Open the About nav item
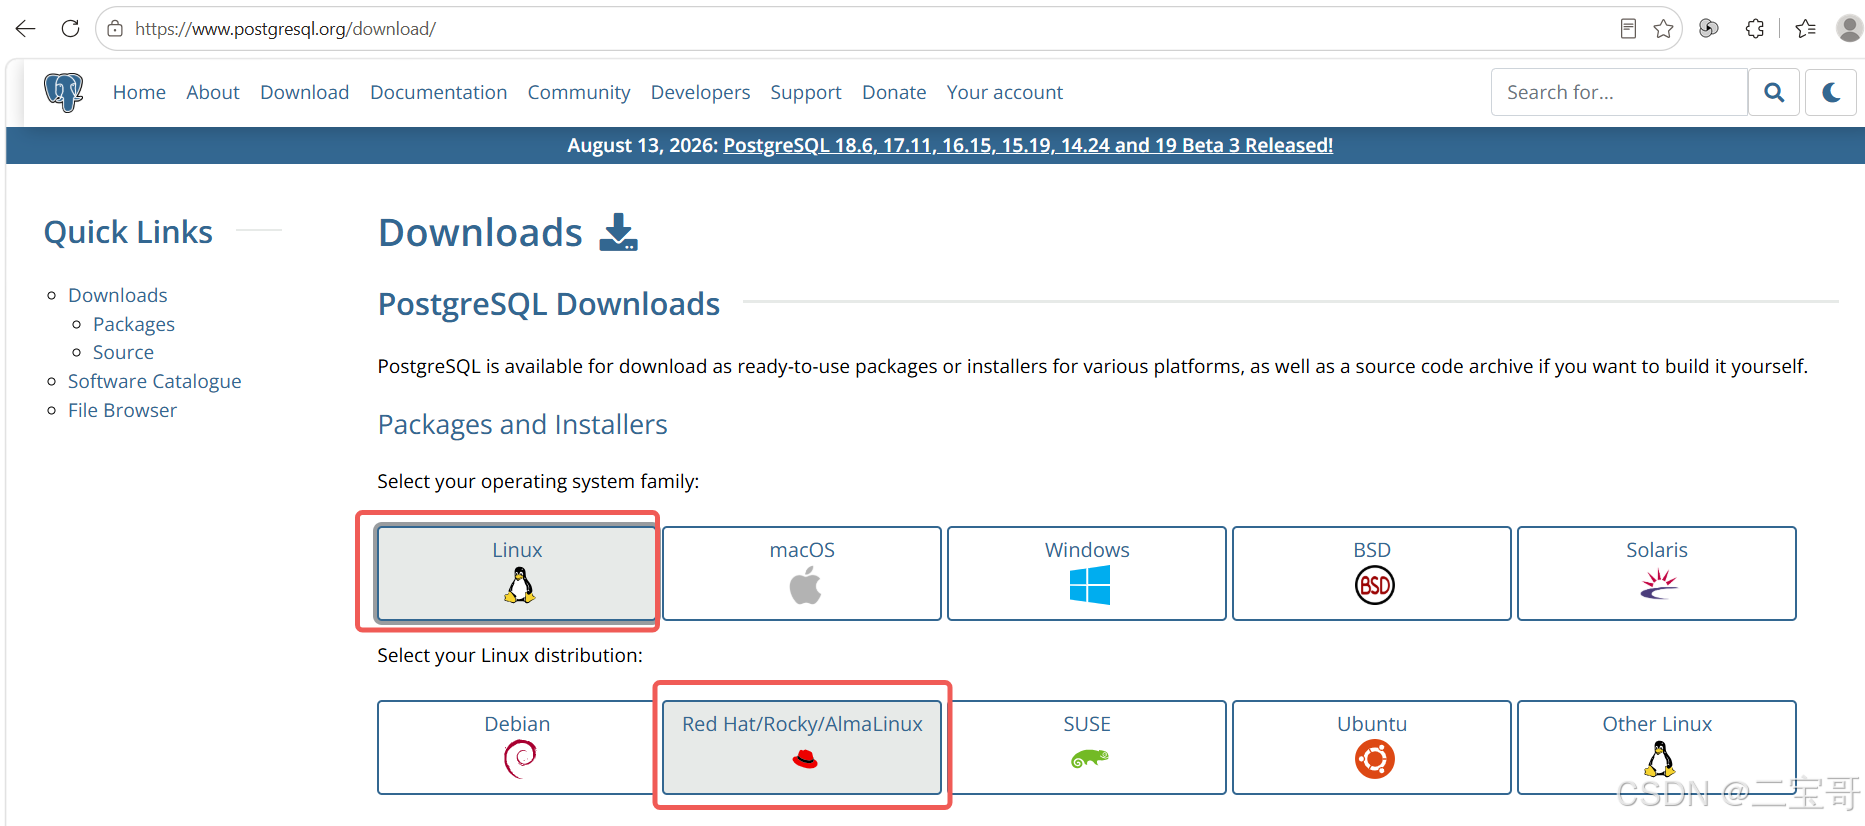Image resolution: width=1865 pixels, height=826 pixels. pyautogui.click(x=213, y=92)
